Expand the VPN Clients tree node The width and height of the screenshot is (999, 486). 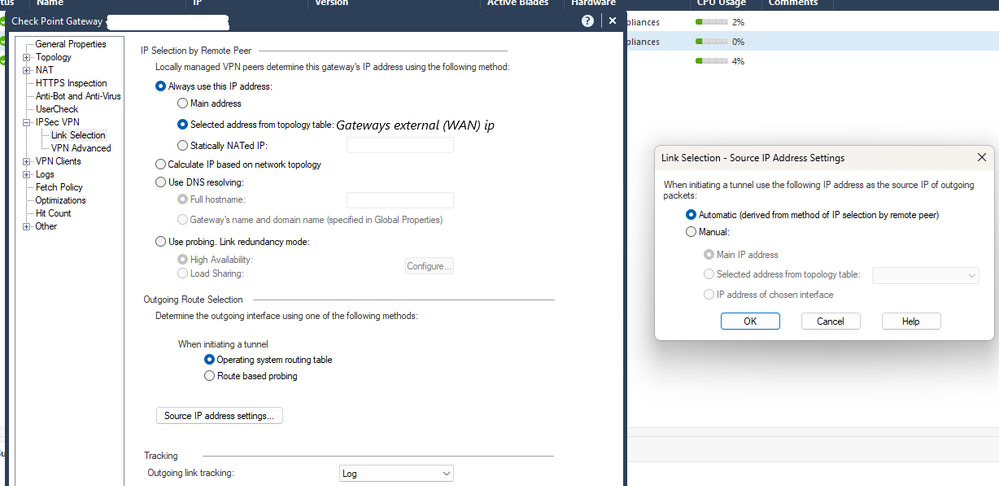pos(27,161)
